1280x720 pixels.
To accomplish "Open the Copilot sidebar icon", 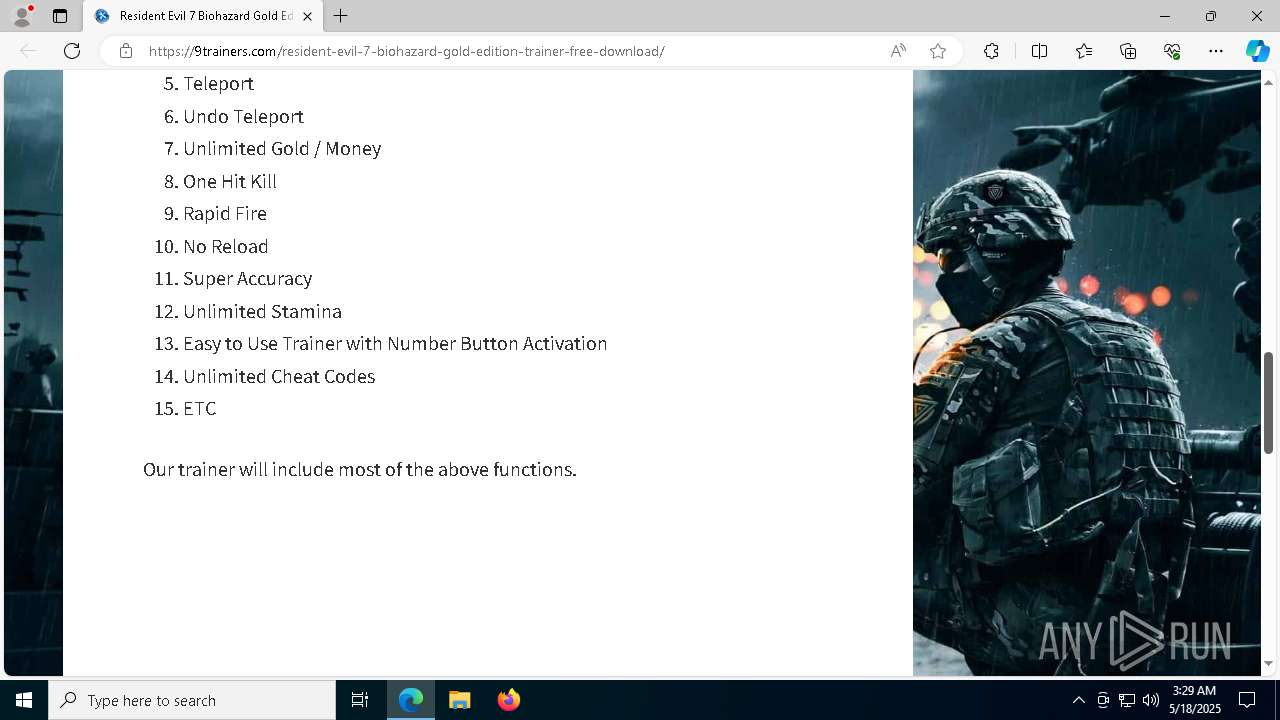I will pyautogui.click(x=1257, y=51).
